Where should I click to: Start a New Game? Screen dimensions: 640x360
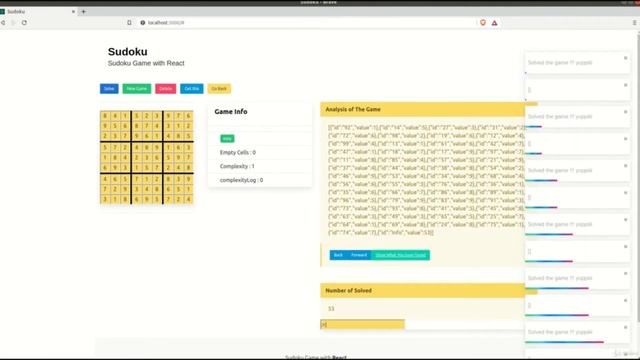coord(137,89)
